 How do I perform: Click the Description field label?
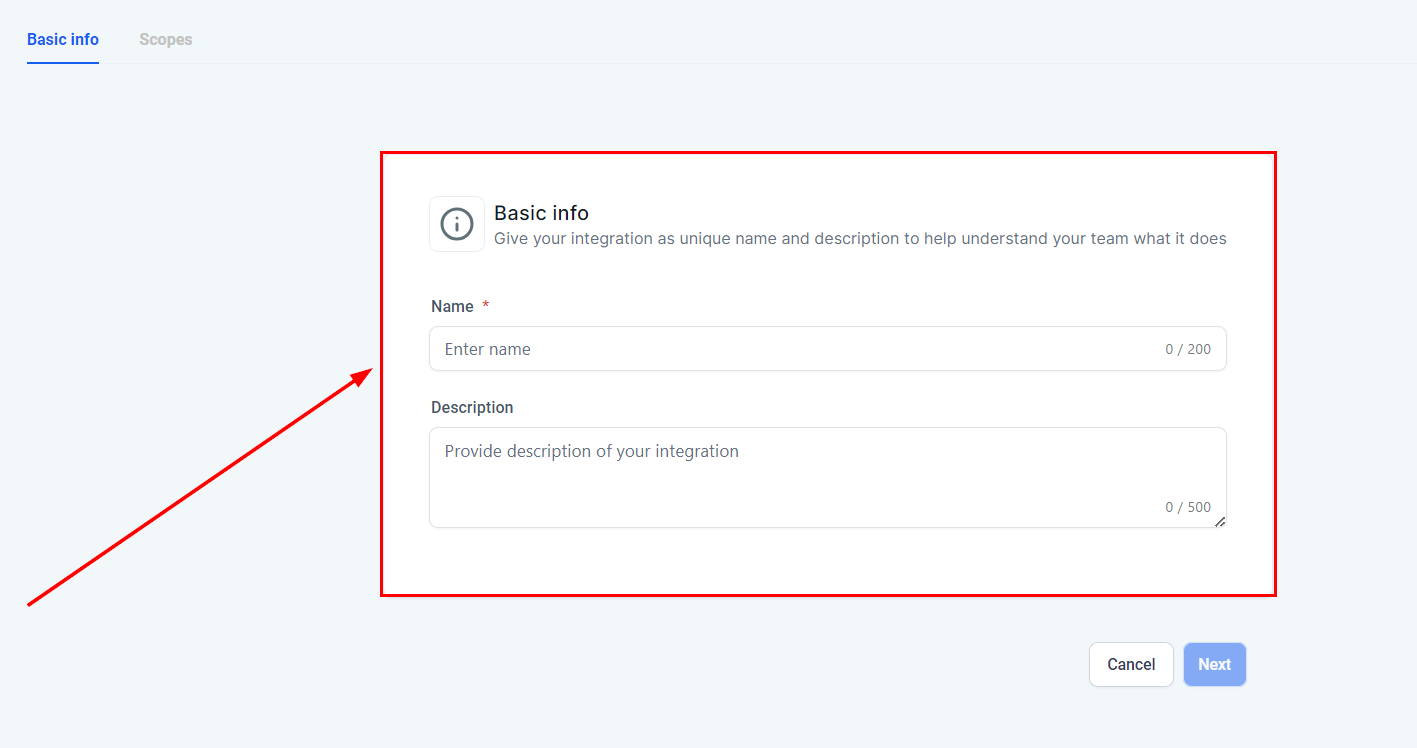tap(472, 408)
